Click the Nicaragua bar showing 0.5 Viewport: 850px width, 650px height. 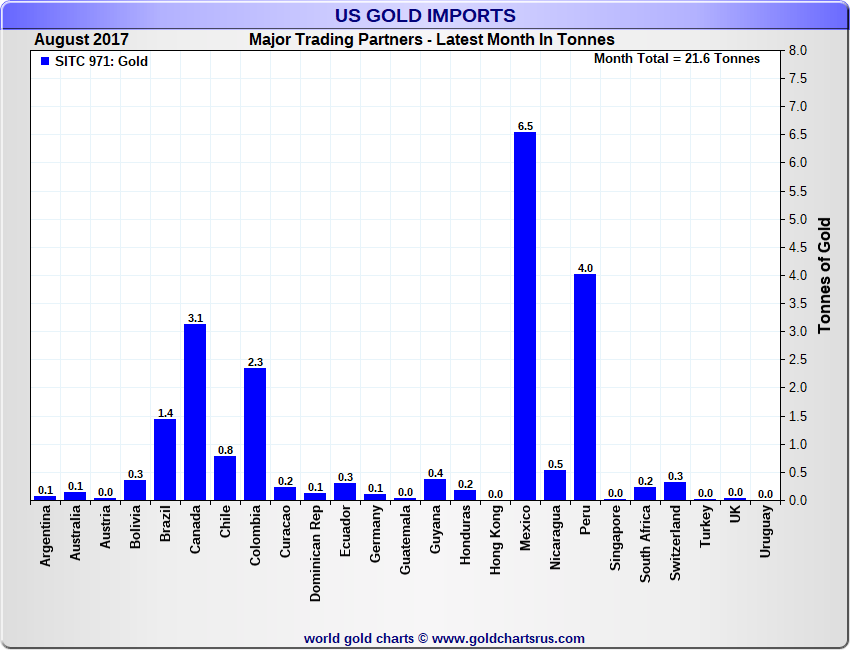555,485
